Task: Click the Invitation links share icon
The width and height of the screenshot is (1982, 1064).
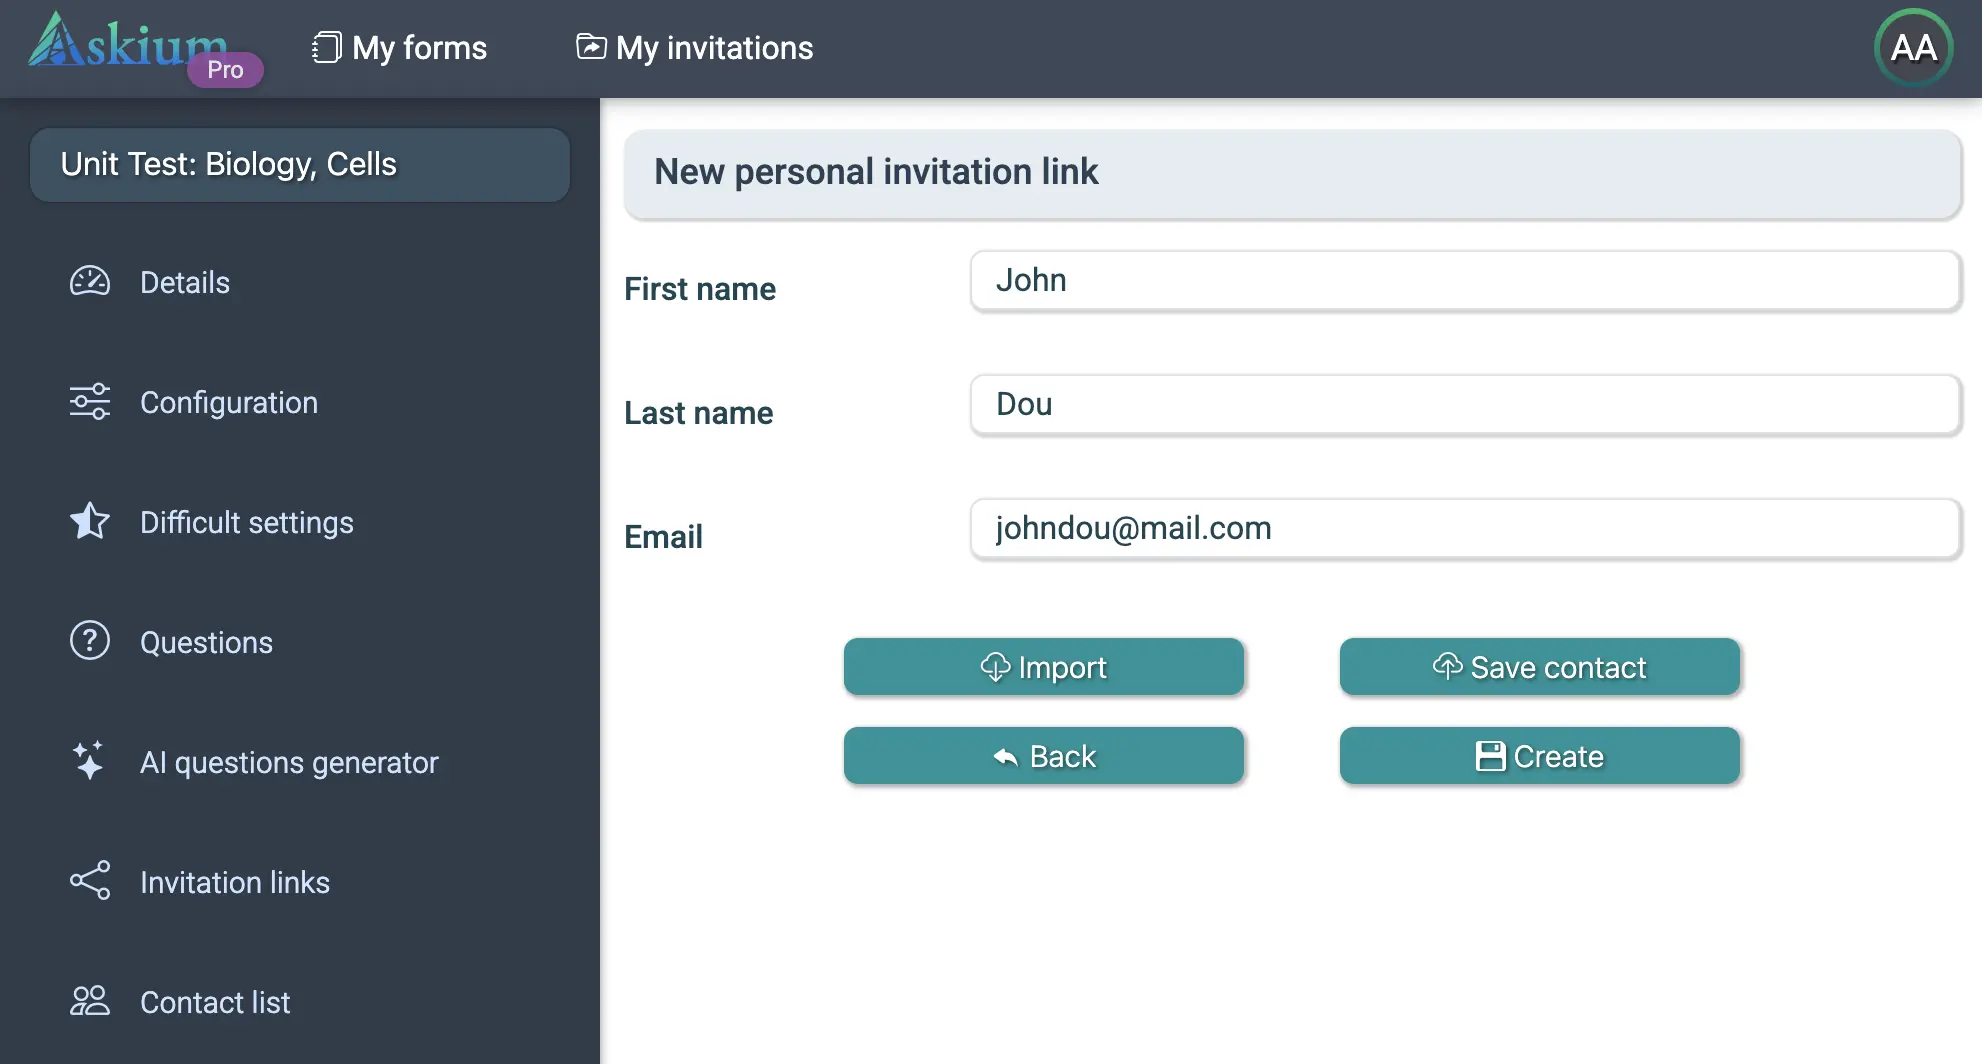Action: [x=90, y=881]
